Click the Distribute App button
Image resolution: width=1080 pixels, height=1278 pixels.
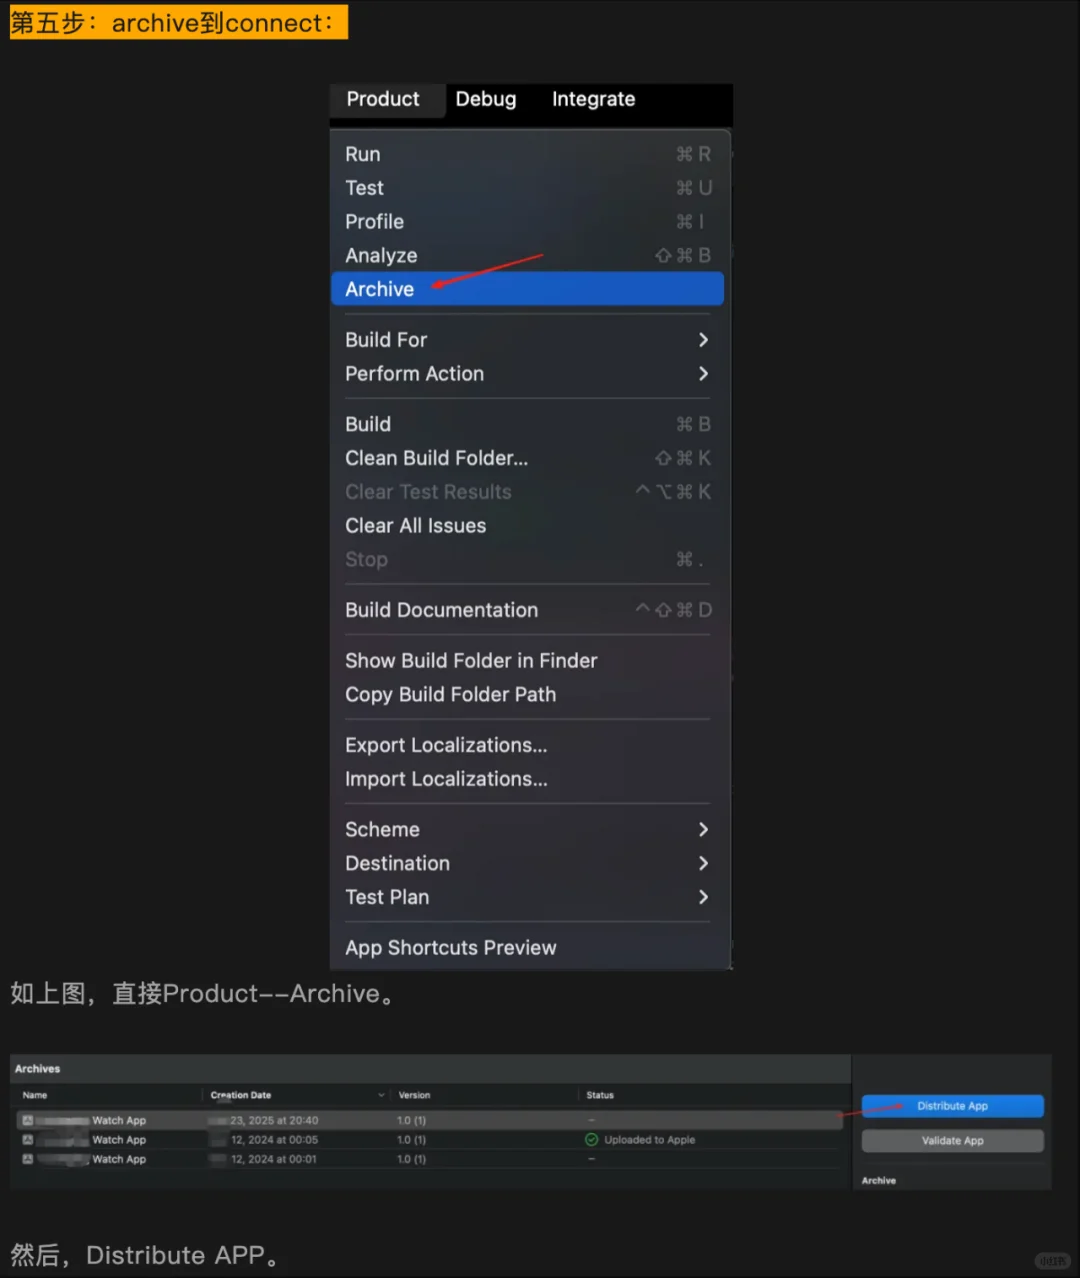(952, 1106)
